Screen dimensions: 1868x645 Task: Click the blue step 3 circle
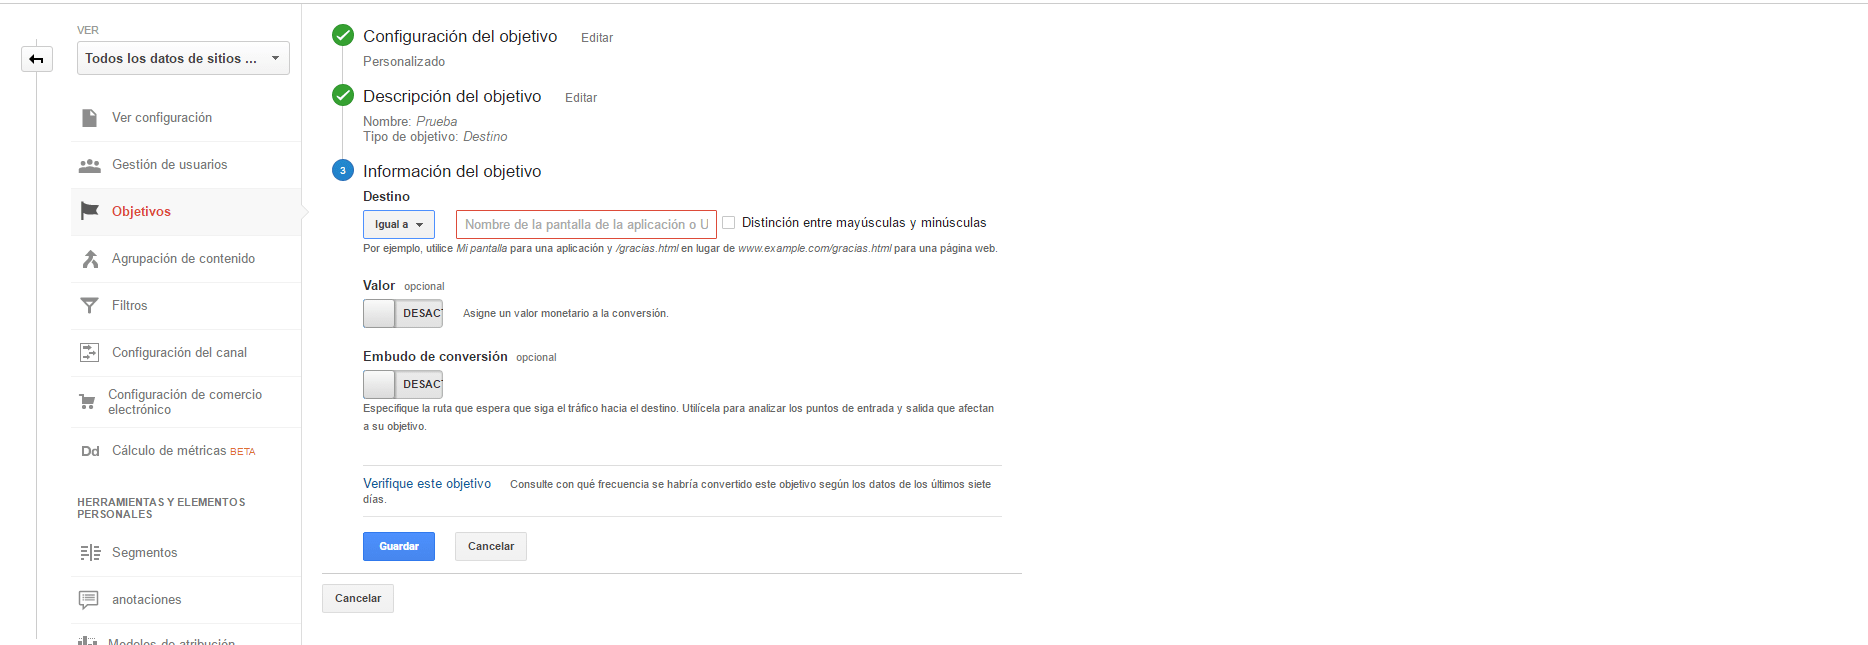[x=343, y=171]
